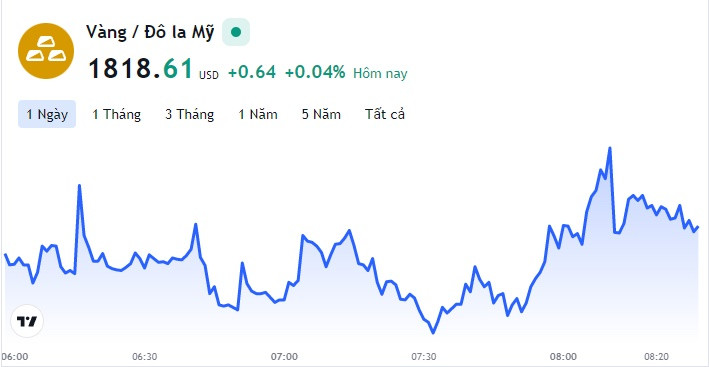The width and height of the screenshot is (709, 367).
Task: Click the Hôm nay label
Action: (x=380, y=73)
